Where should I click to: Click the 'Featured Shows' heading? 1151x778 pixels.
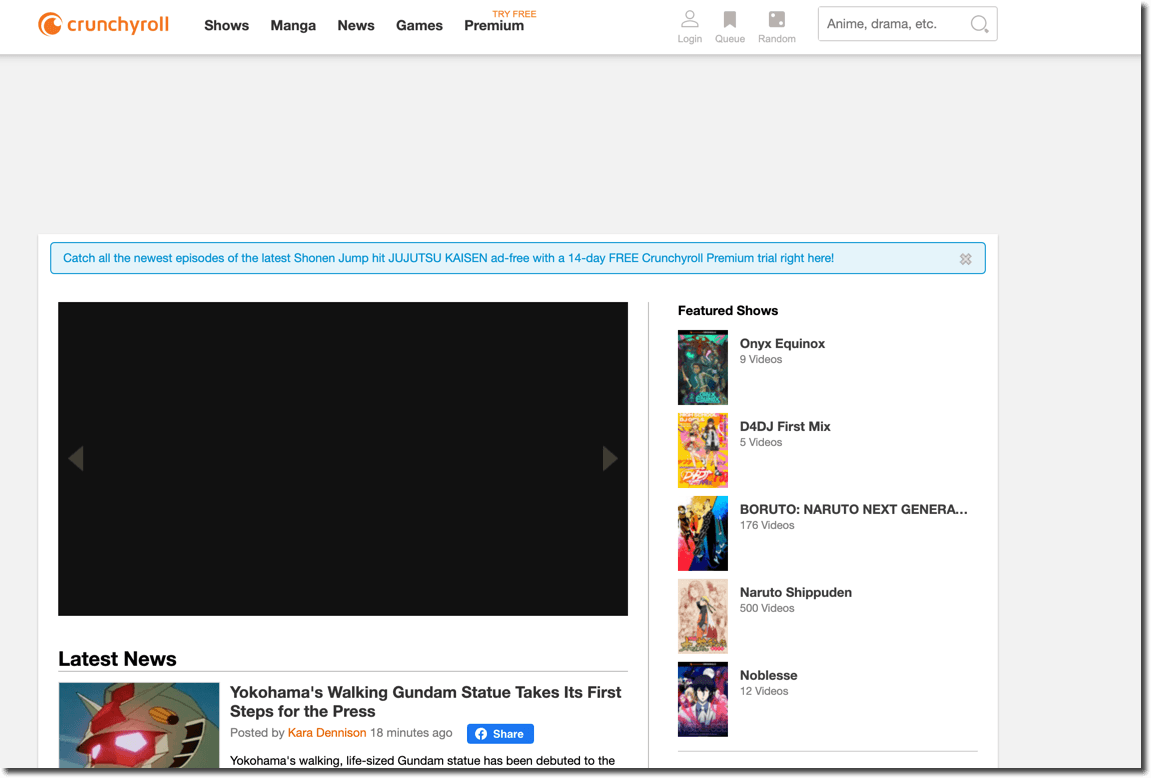727,310
